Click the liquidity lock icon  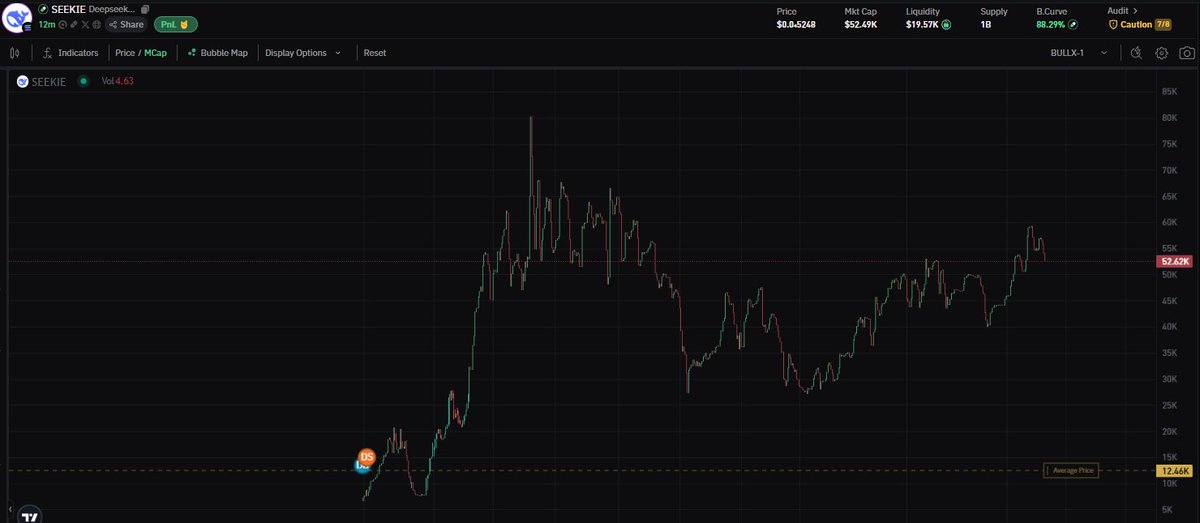946,25
